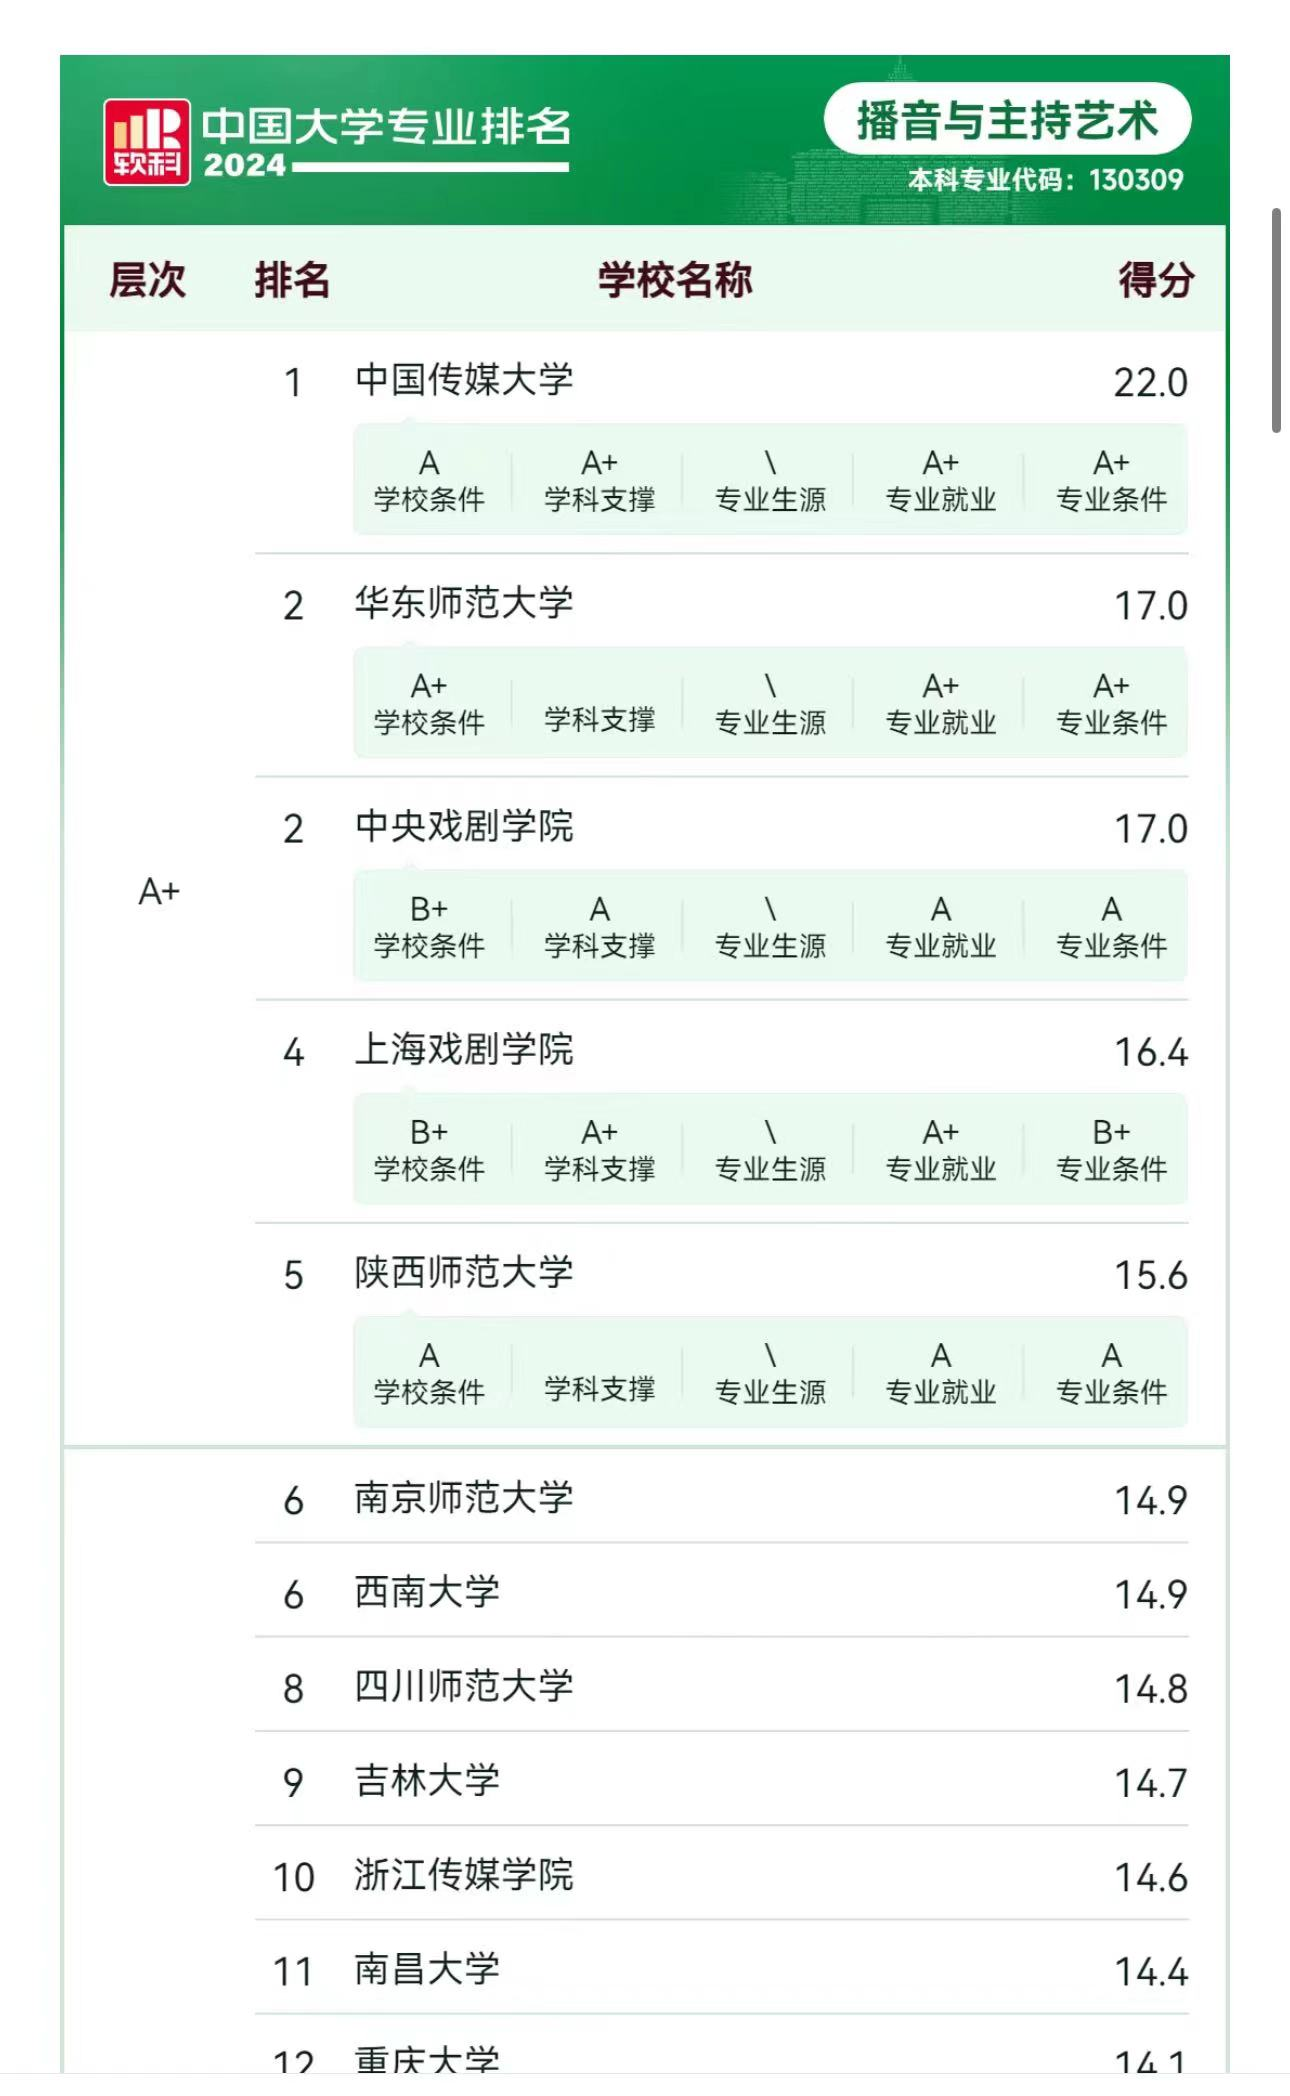Click the 学校名称 column header
The width and height of the screenshot is (1290, 2096).
click(675, 280)
